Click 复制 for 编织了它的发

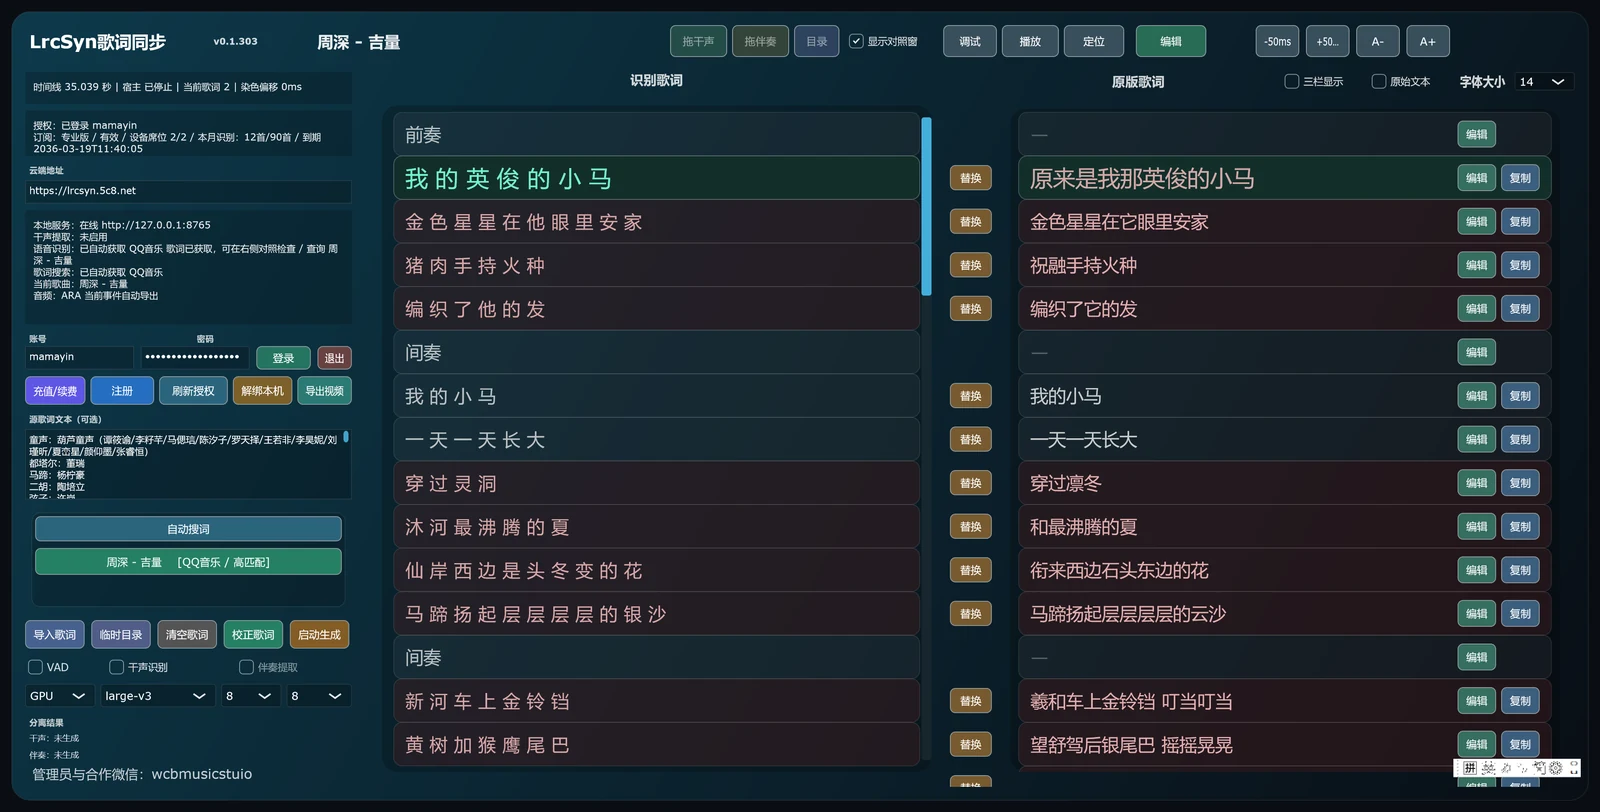click(1520, 309)
